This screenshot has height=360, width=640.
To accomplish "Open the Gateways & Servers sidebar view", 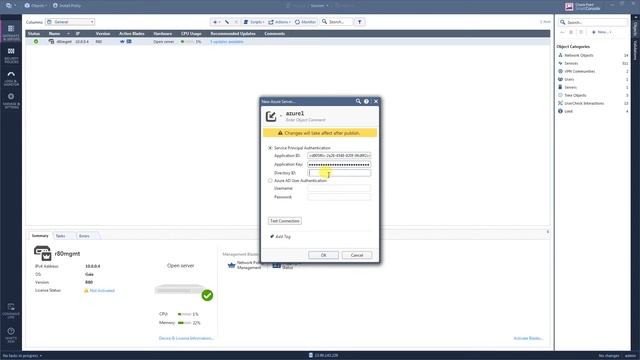I will pyautogui.click(x=11, y=32).
